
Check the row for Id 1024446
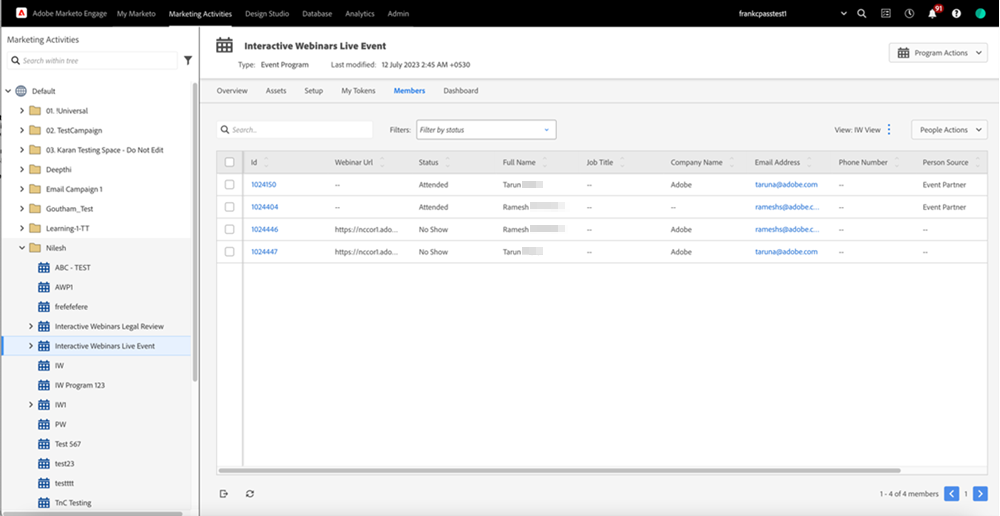click(230, 230)
